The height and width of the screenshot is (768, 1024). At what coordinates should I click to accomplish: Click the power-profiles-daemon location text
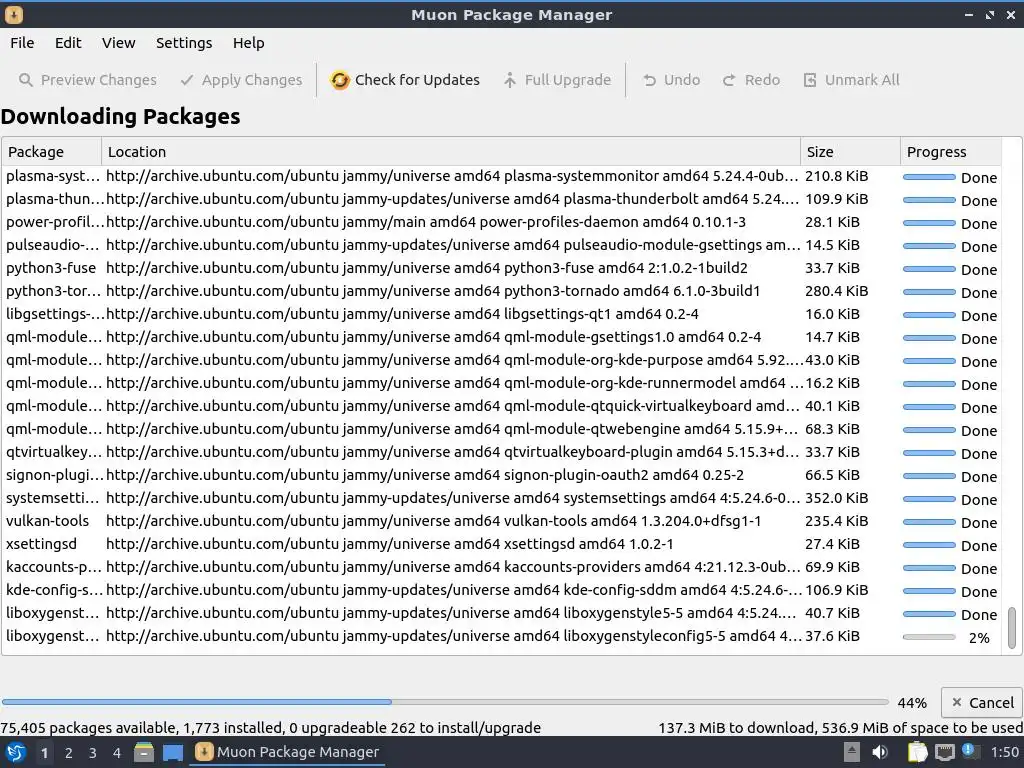pyautogui.click(x=426, y=223)
